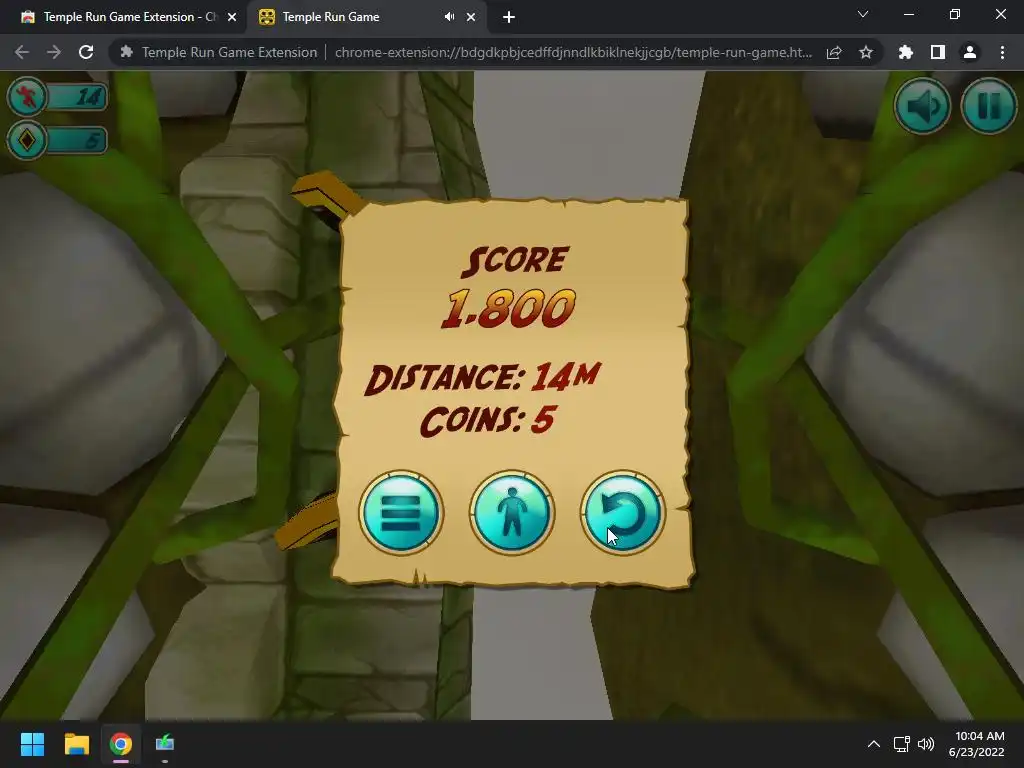Open the Windows Start menu
The width and height of the screenshot is (1024, 768).
coord(32,744)
